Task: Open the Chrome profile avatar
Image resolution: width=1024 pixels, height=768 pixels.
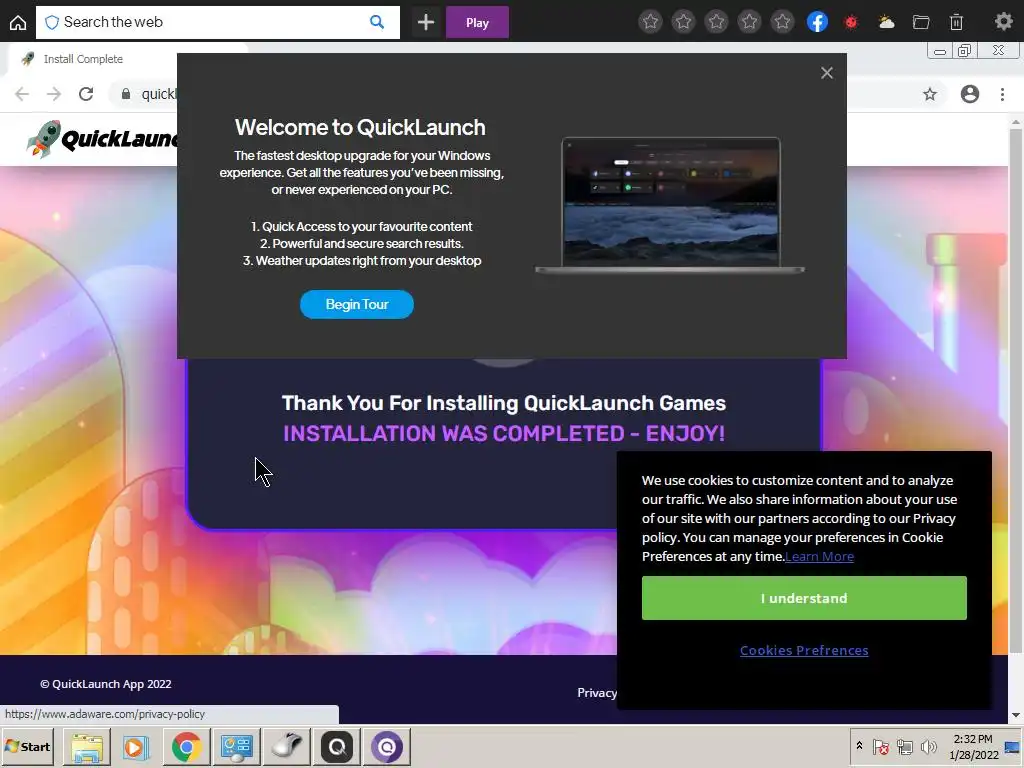Action: [x=970, y=94]
